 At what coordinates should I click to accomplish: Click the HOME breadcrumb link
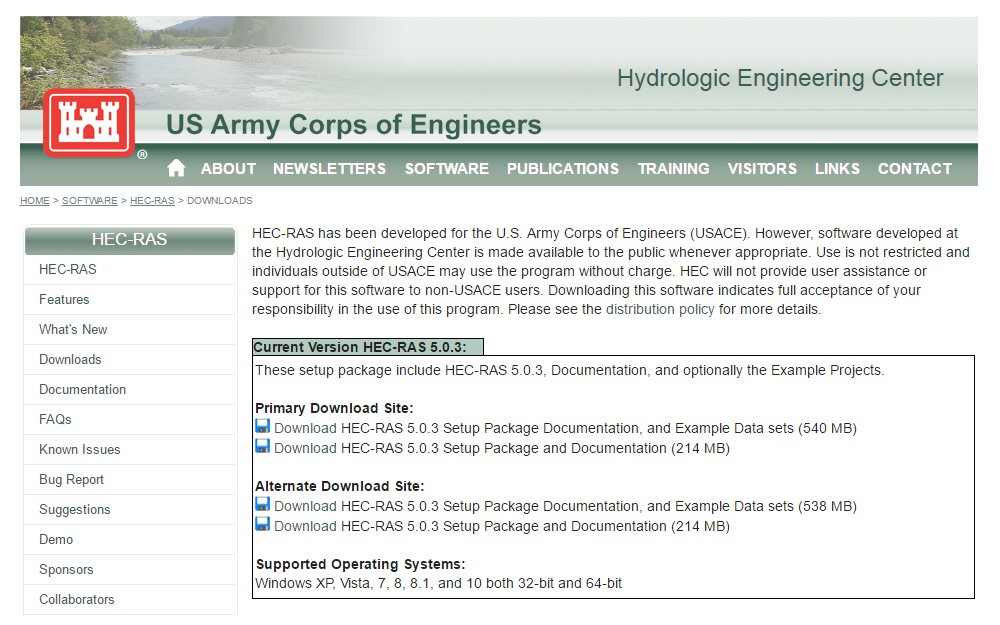34,201
